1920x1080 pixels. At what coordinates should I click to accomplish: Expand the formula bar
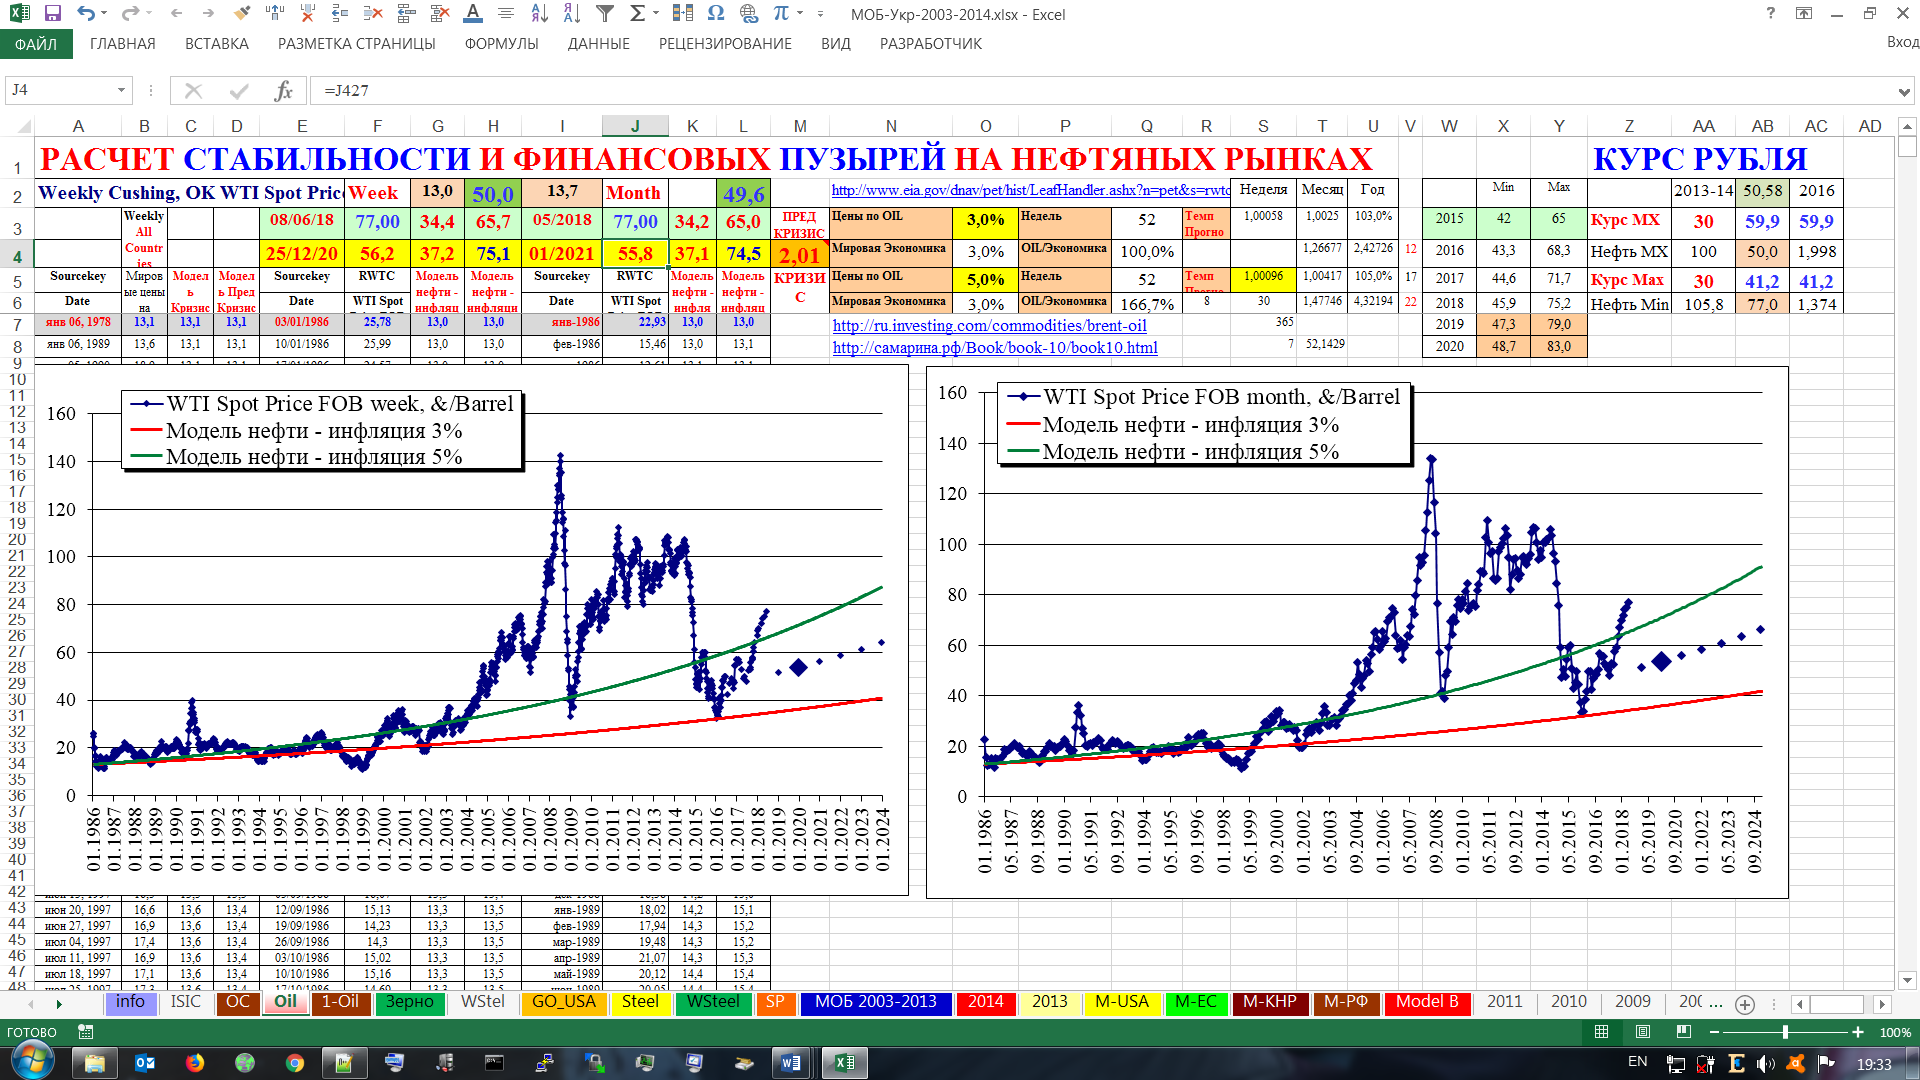pos(1903,91)
